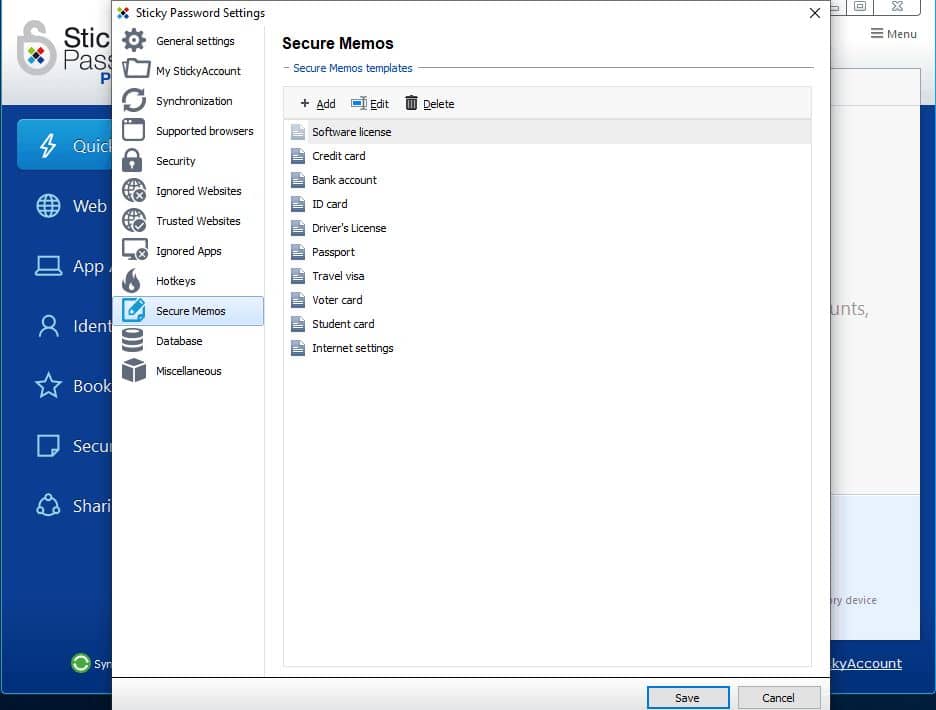
Task: Click the document icon beside Software license
Action: (298, 132)
